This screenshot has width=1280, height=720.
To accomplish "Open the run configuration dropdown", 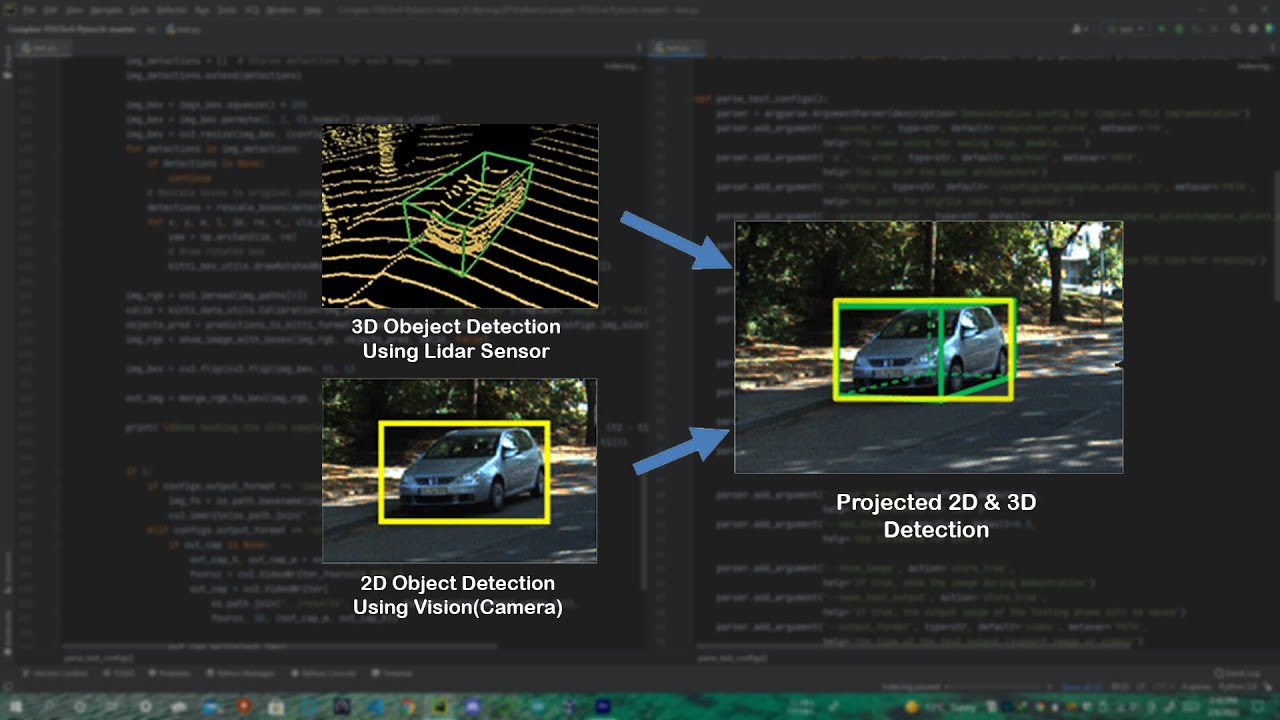I will point(1127,29).
